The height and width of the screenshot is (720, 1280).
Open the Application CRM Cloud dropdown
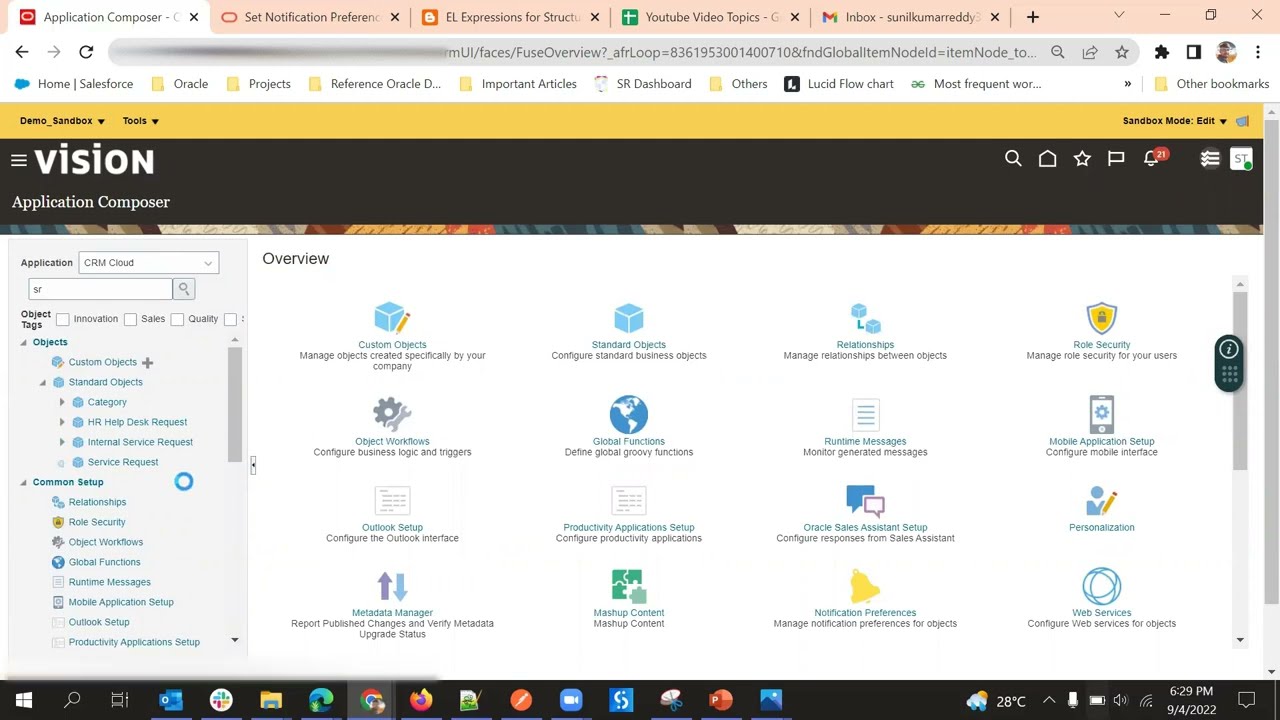(x=148, y=263)
